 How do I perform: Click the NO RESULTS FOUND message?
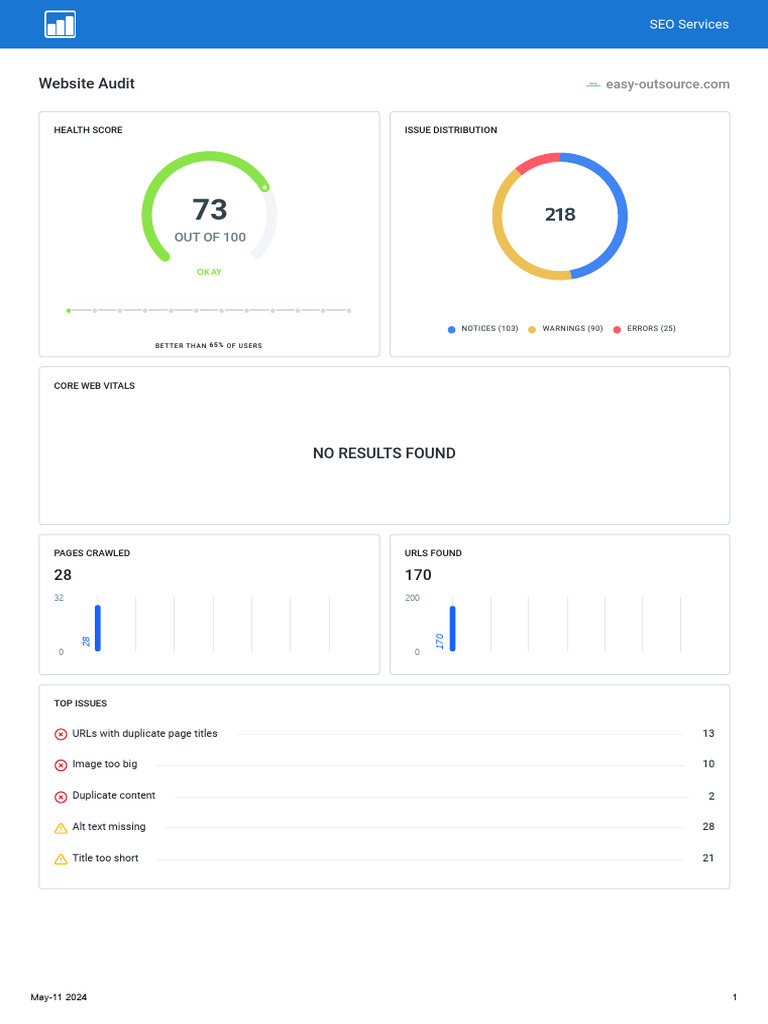384,453
